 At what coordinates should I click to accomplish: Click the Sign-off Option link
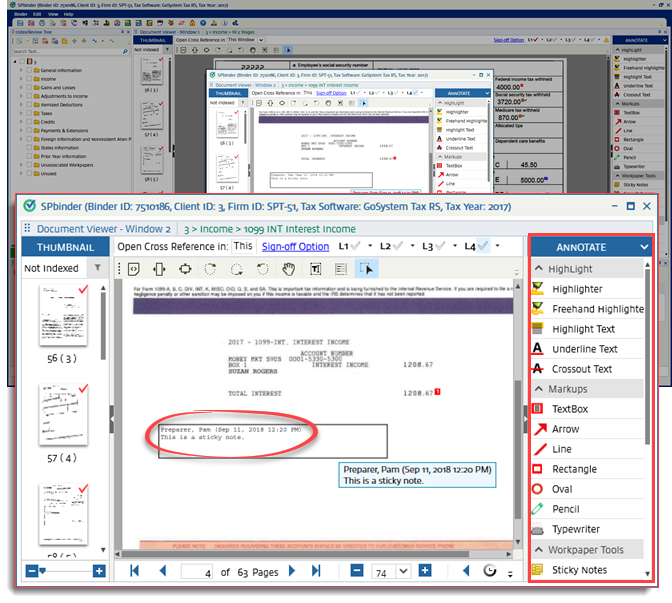point(295,247)
